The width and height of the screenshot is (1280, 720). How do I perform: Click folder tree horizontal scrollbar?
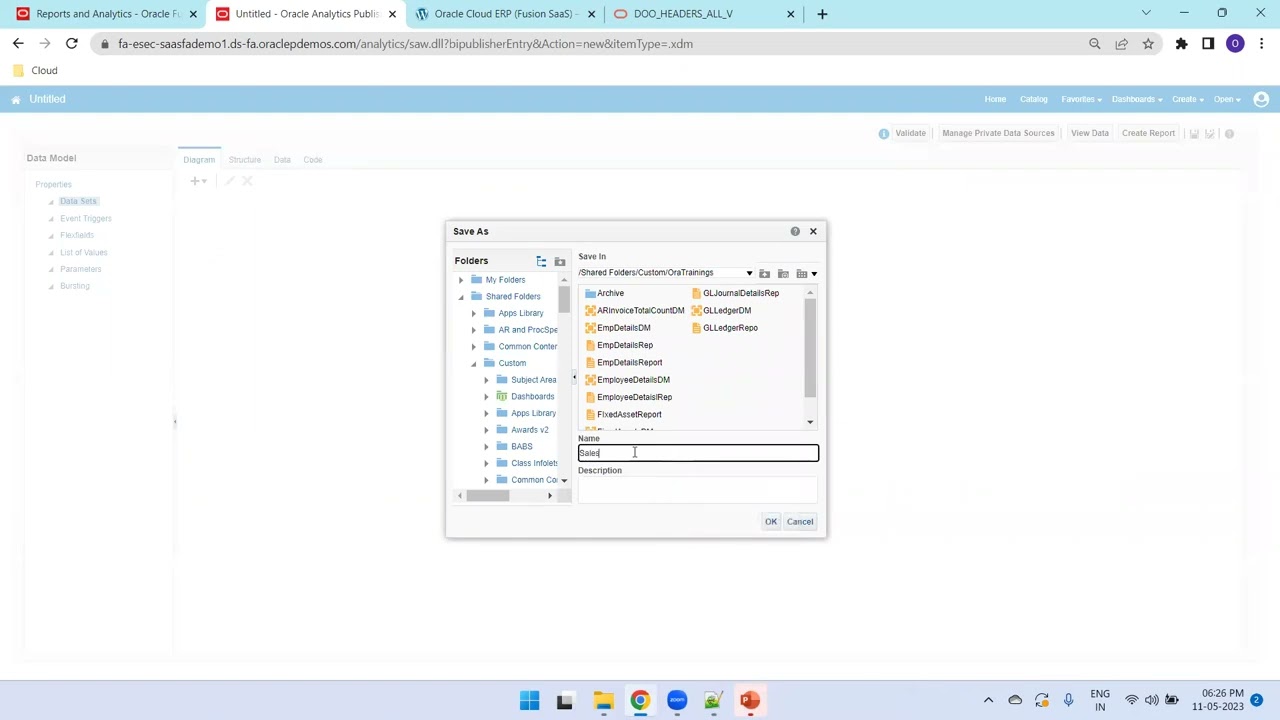[488, 496]
